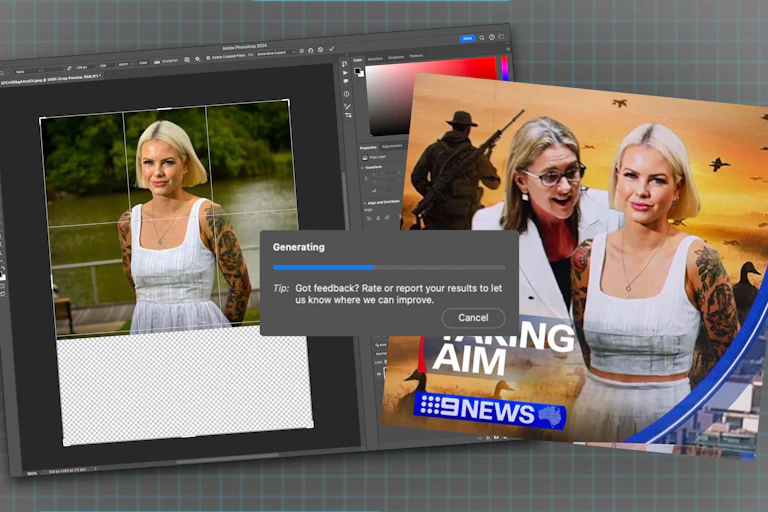Open the crop settings gear icon
Screen dimensions: 768x512
tap(197, 59)
